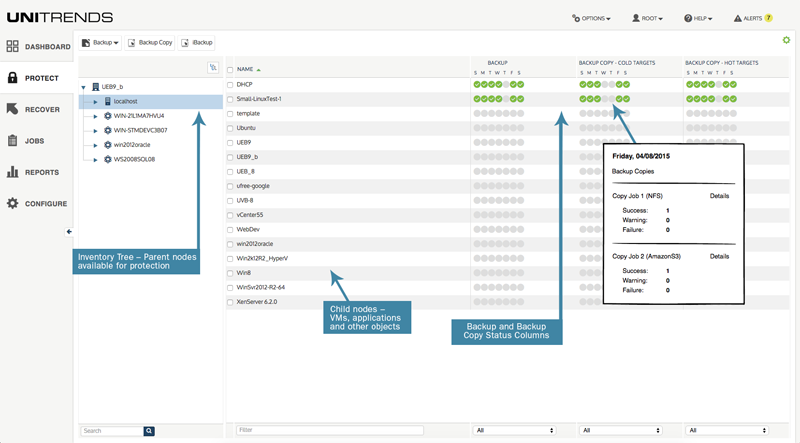Click the Protect lock icon

(x=13, y=78)
